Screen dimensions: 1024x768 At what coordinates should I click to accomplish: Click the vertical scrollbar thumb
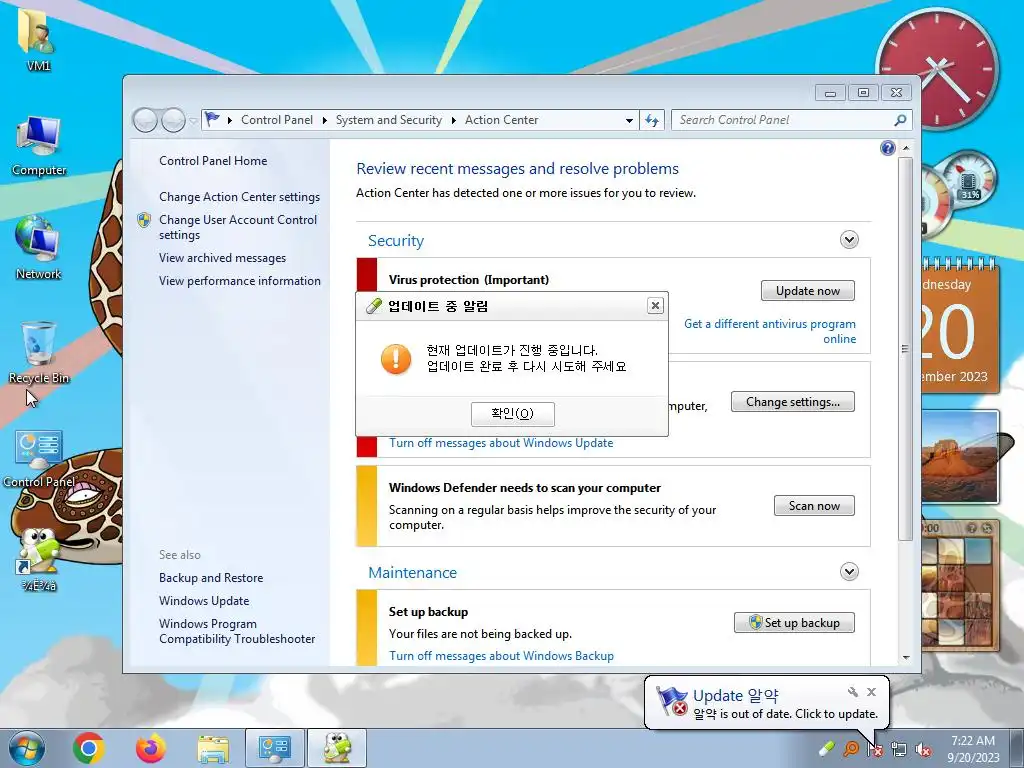click(905, 348)
